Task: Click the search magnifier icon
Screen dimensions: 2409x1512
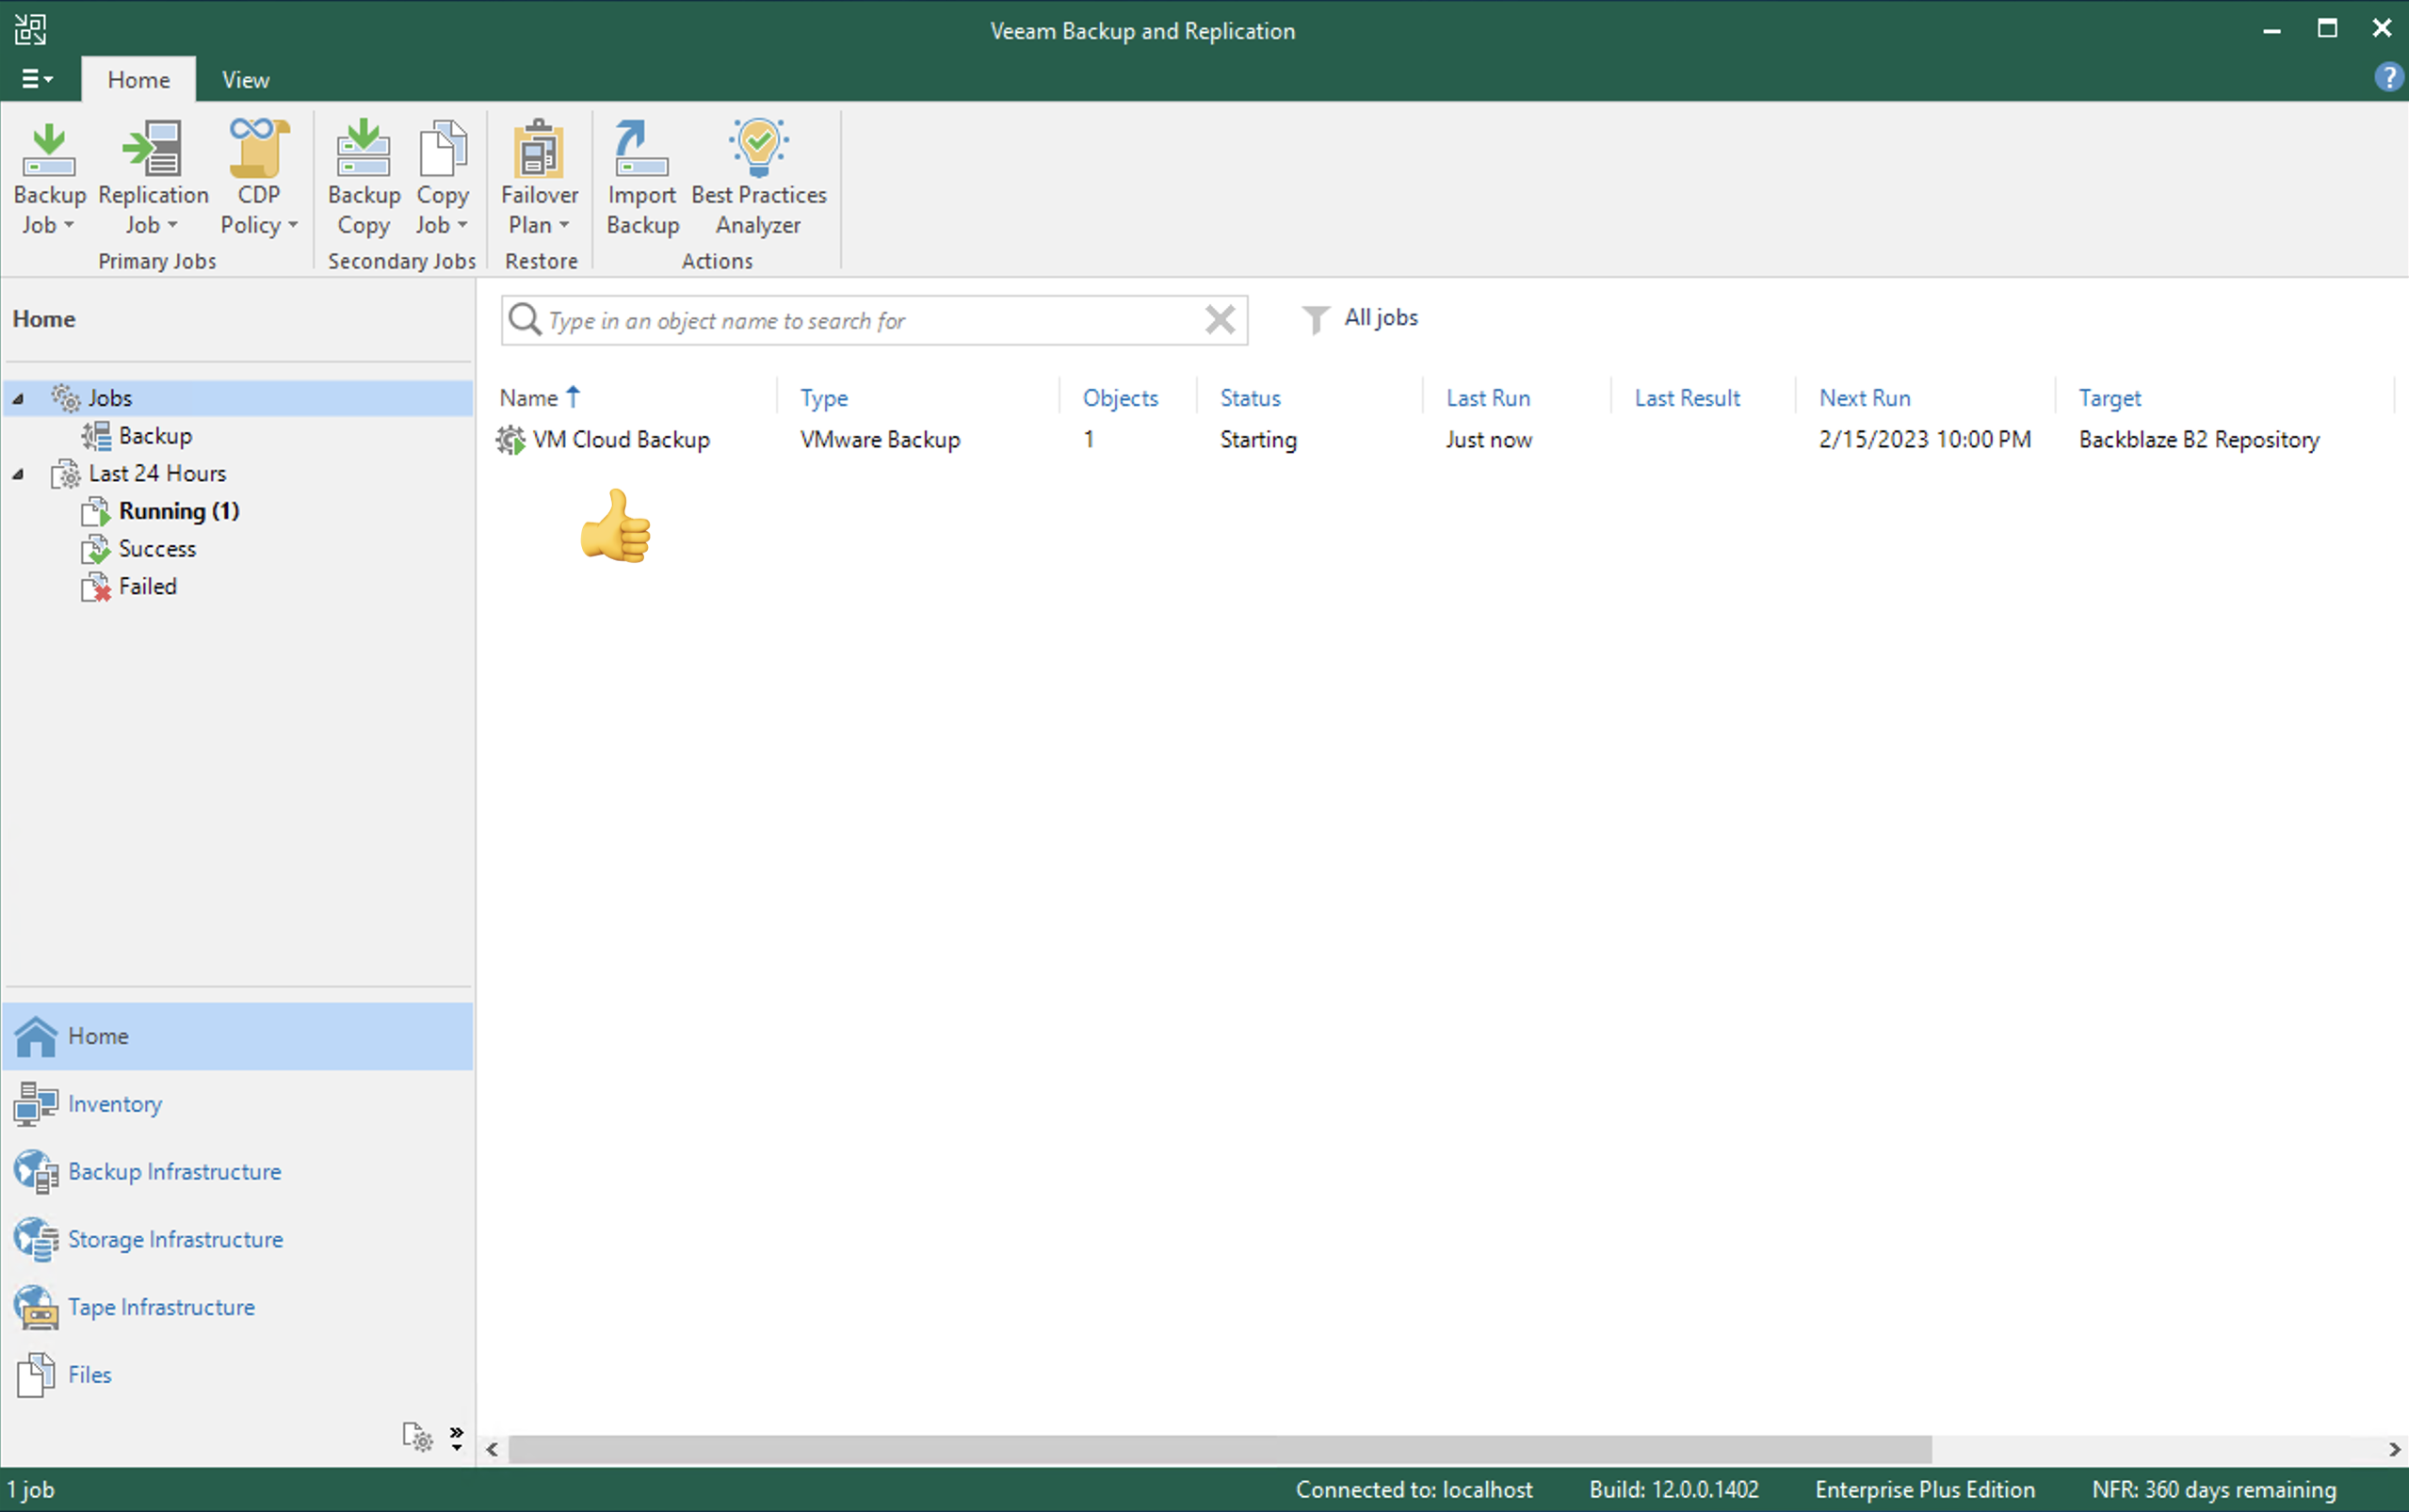Action: 524,320
